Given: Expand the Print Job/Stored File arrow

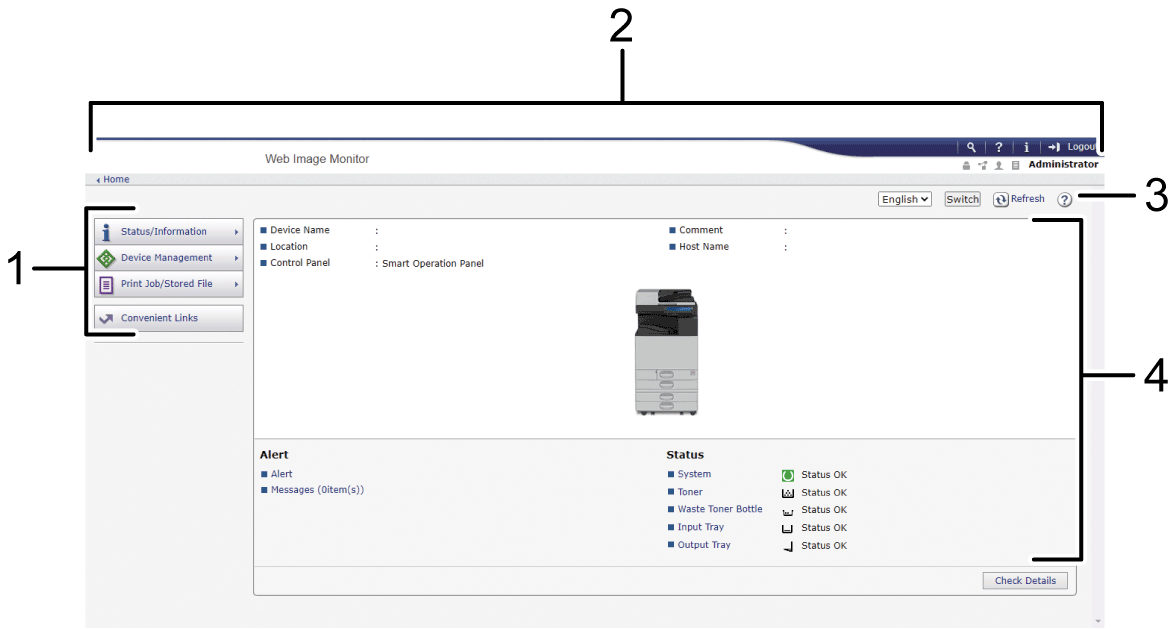Looking at the screenshot, I should point(237,284).
